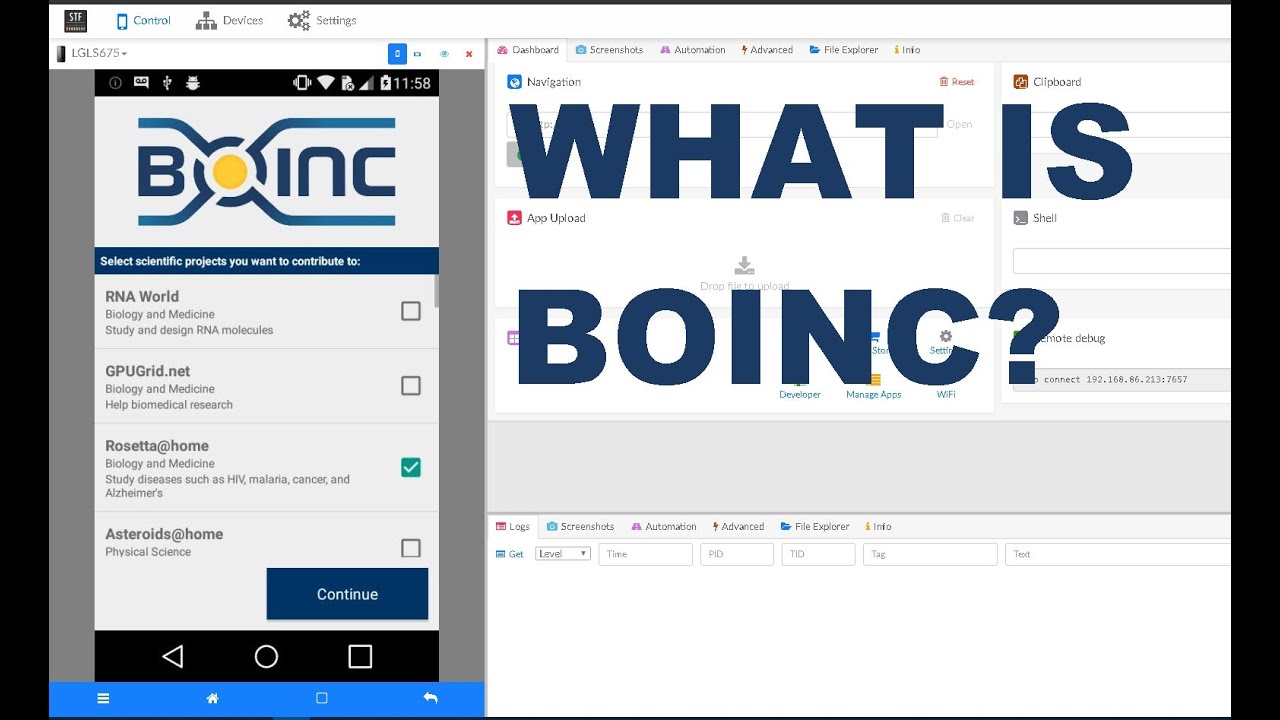Click the STF logo icon
1280x720 pixels.
pyautogui.click(x=75, y=20)
